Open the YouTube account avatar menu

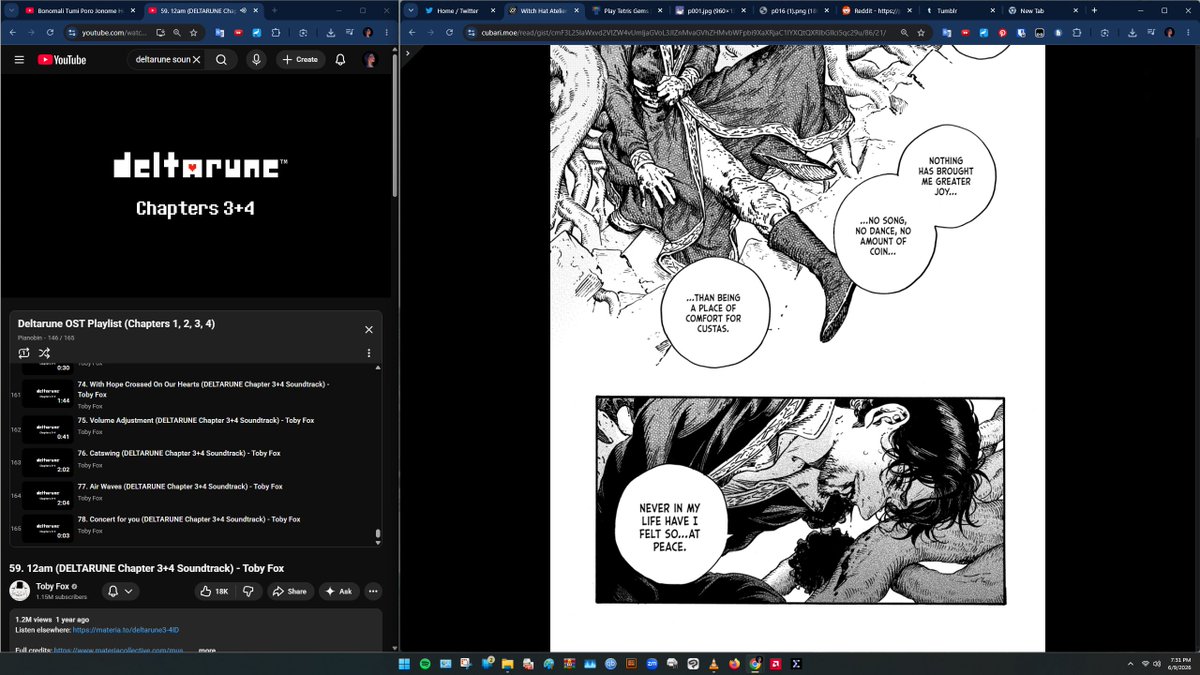(370, 59)
